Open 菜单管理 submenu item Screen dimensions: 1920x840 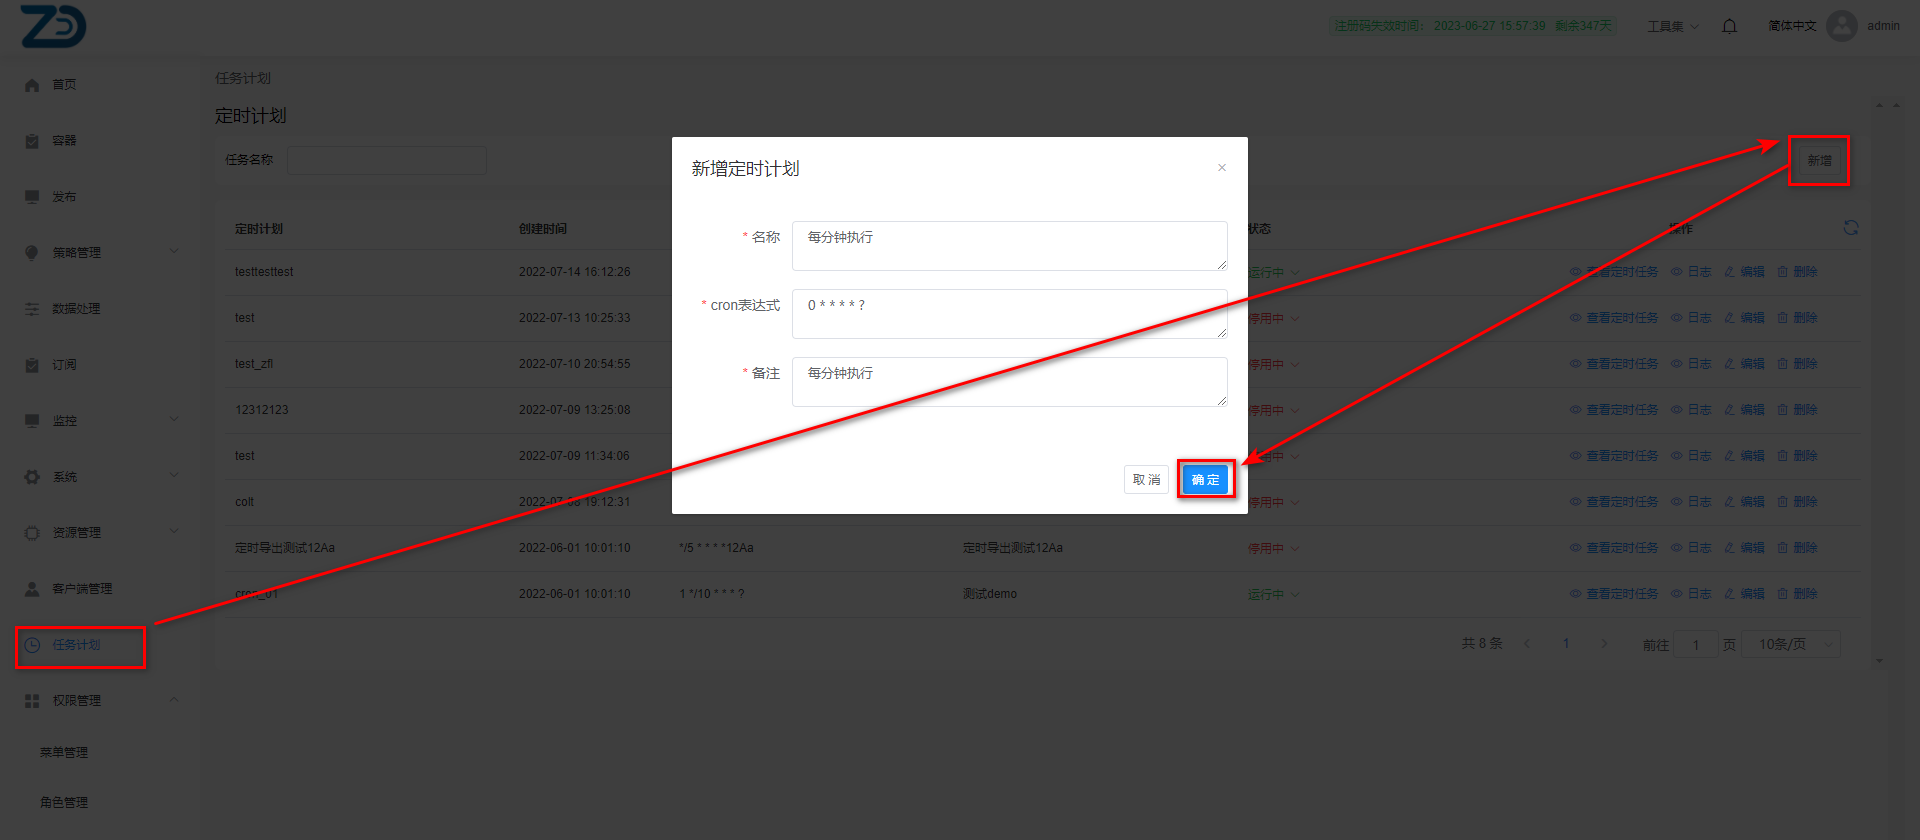pos(64,753)
